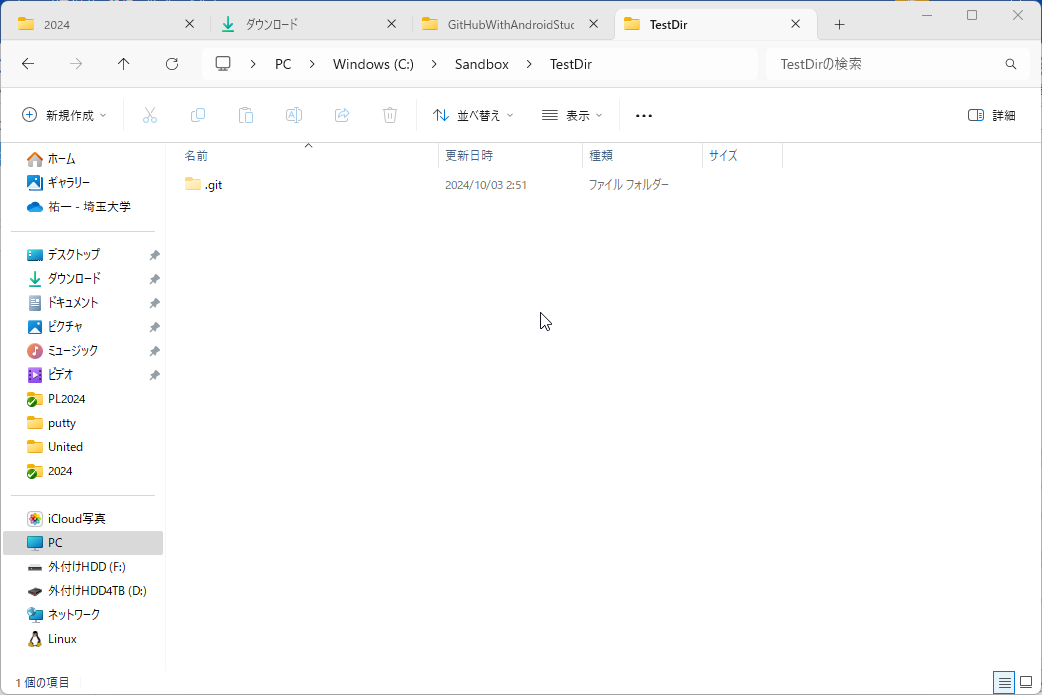1042x695 pixels.
Task: Expand chevron after Windows (C:) breadcrumb
Action: click(x=434, y=64)
